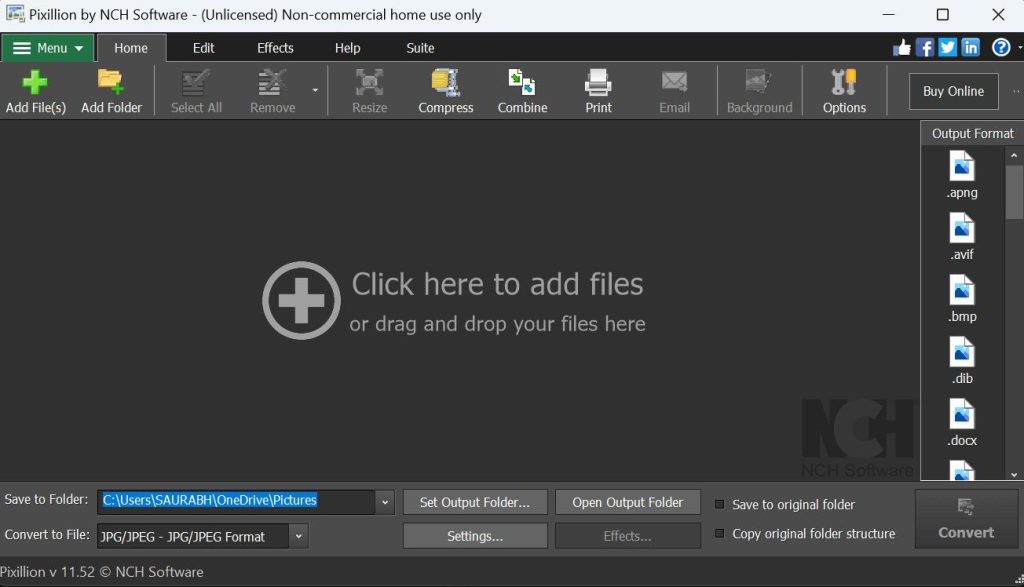The height and width of the screenshot is (587, 1024).
Task: Click the Open Output Folder button
Action: coord(628,502)
